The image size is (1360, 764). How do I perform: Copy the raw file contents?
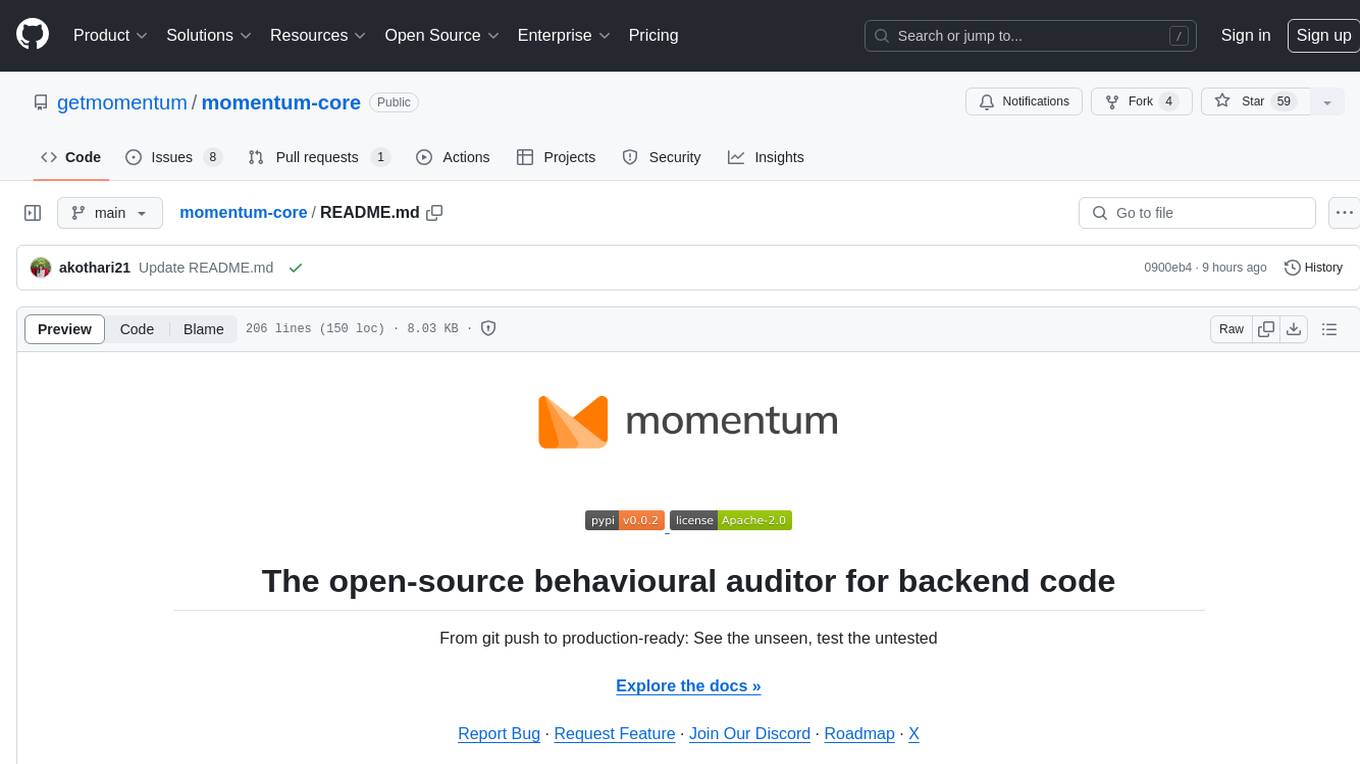tap(1267, 329)
